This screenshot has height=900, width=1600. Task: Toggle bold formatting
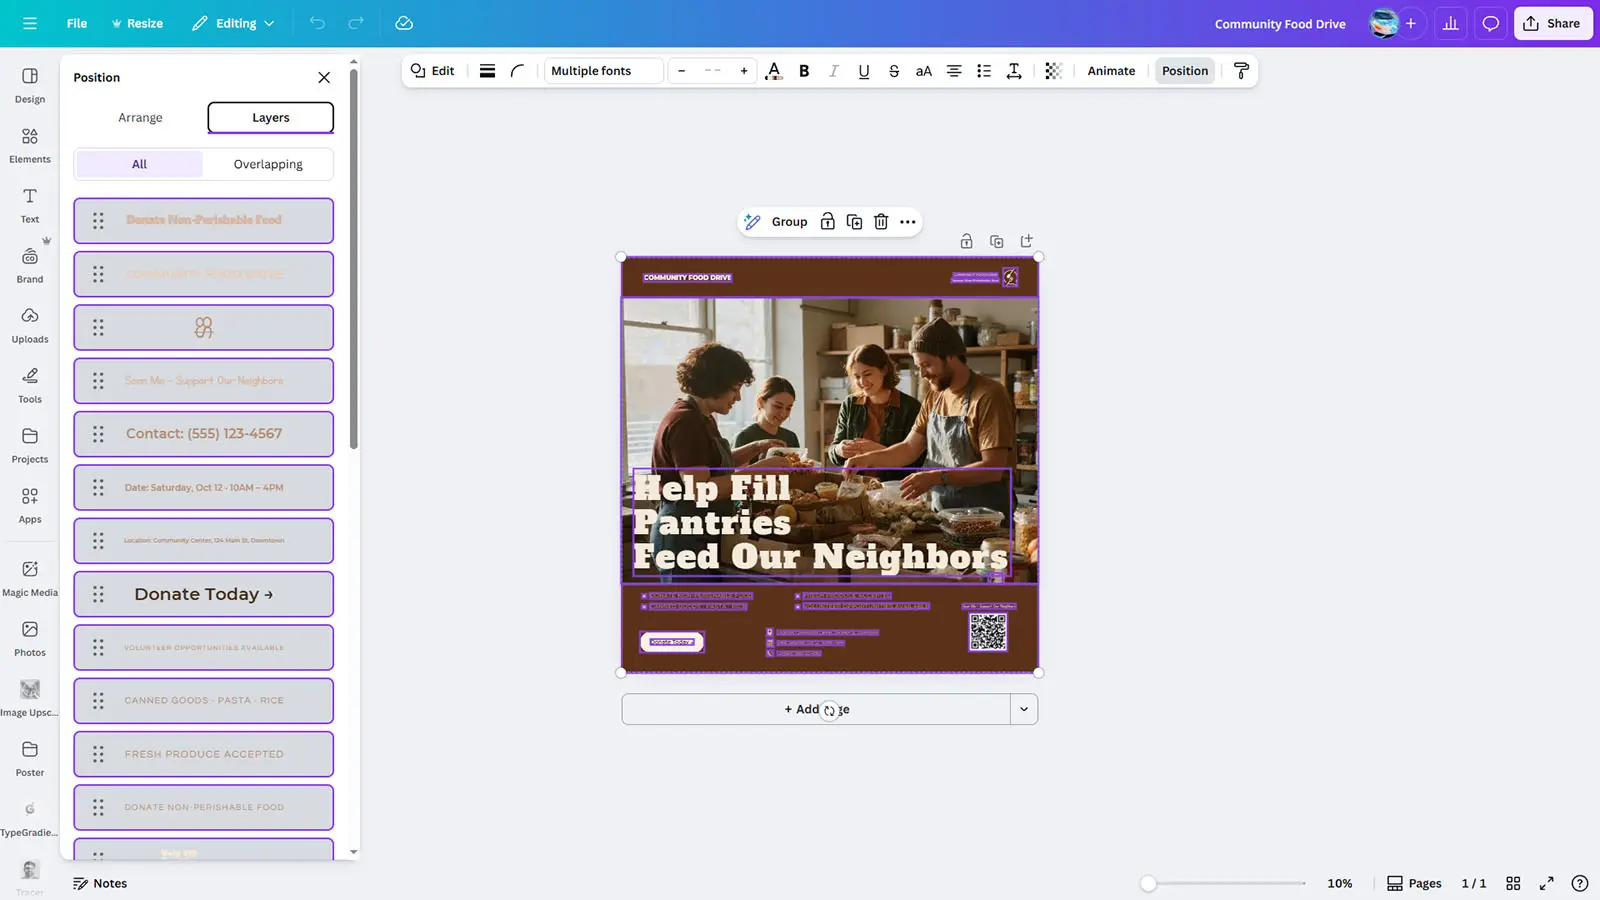tap(804, 71)
